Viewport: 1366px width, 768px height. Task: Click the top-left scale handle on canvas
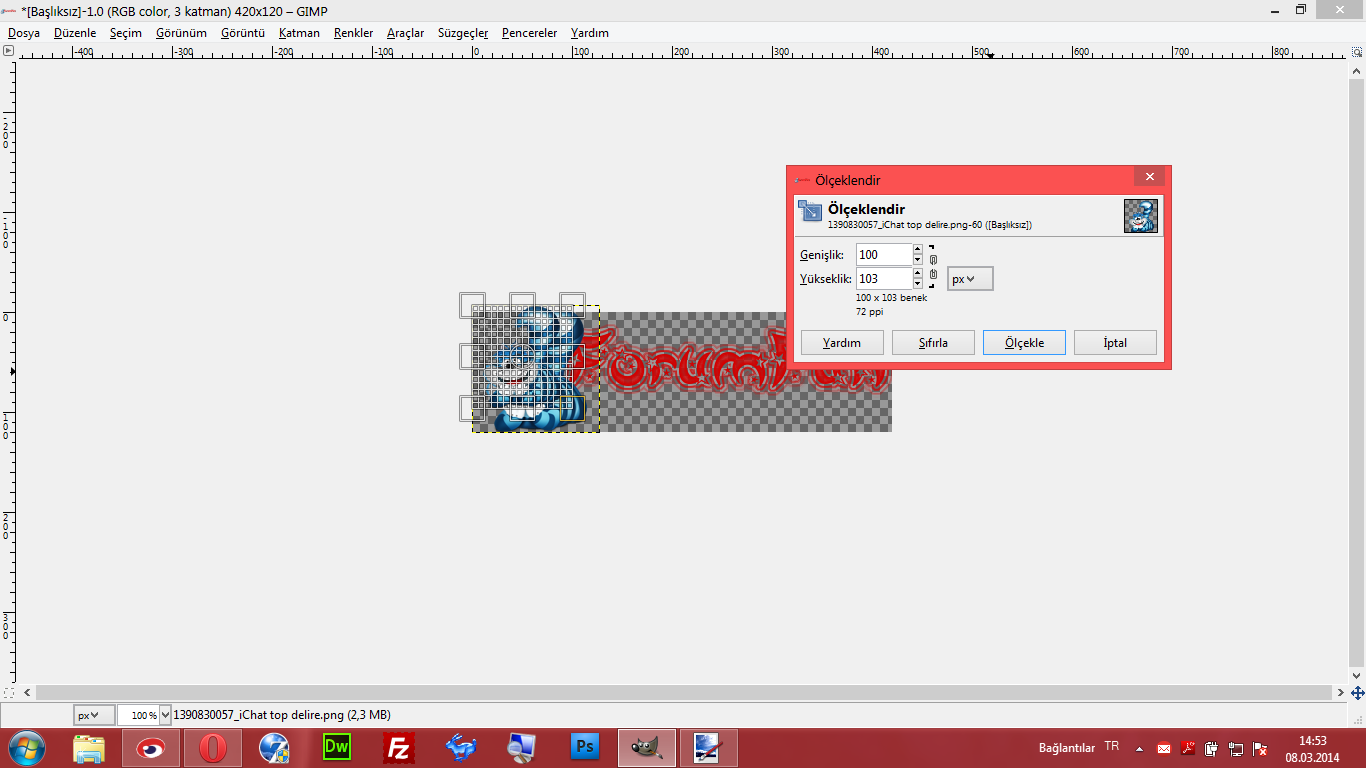tap(472, 305)
